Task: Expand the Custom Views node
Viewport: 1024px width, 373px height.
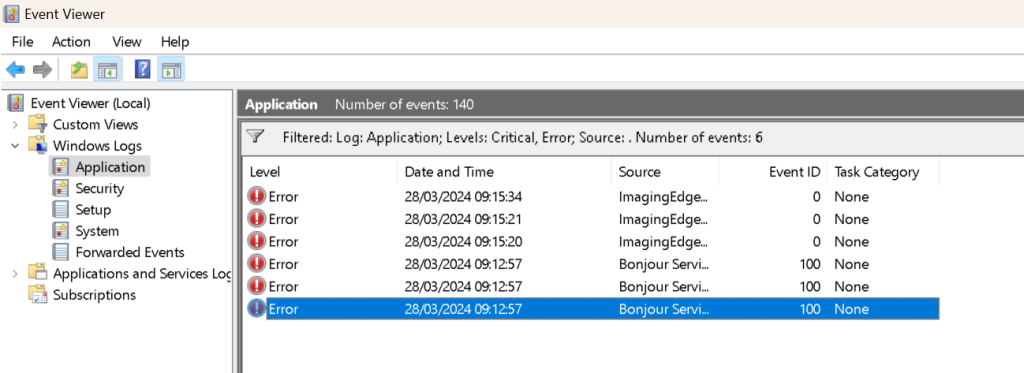Action: [15, 124]
